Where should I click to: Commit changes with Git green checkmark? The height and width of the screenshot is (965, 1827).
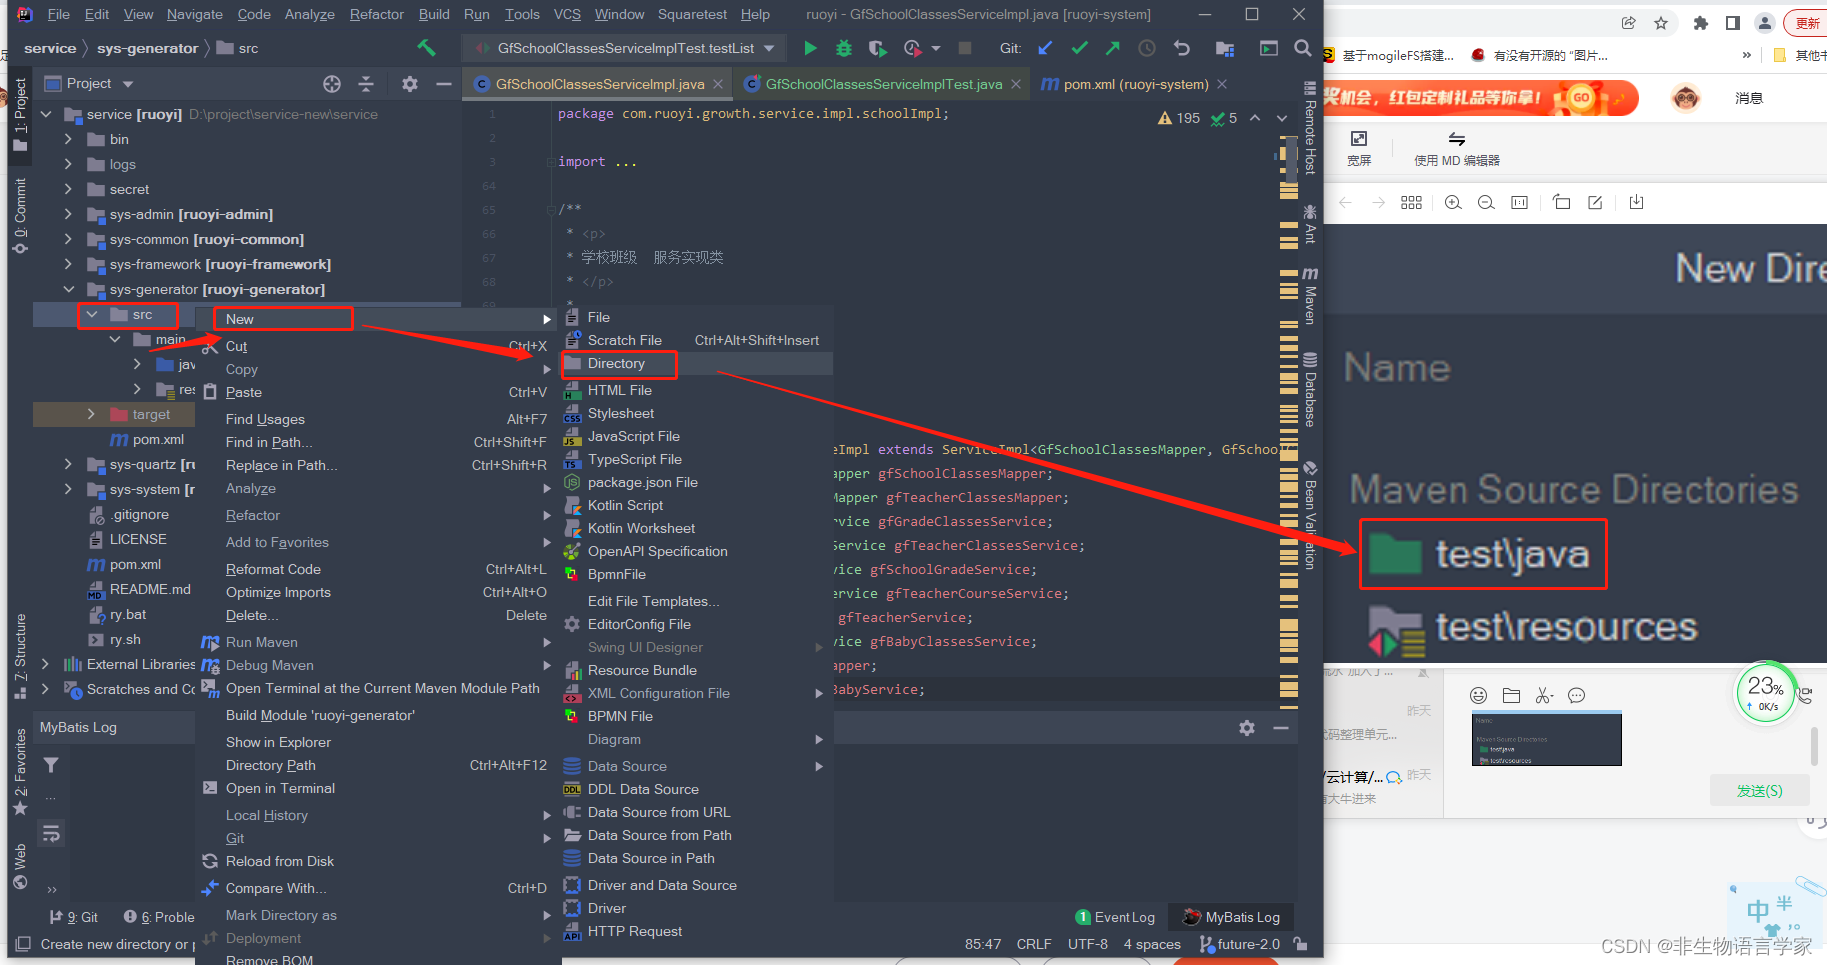[x=1079, y=48]
